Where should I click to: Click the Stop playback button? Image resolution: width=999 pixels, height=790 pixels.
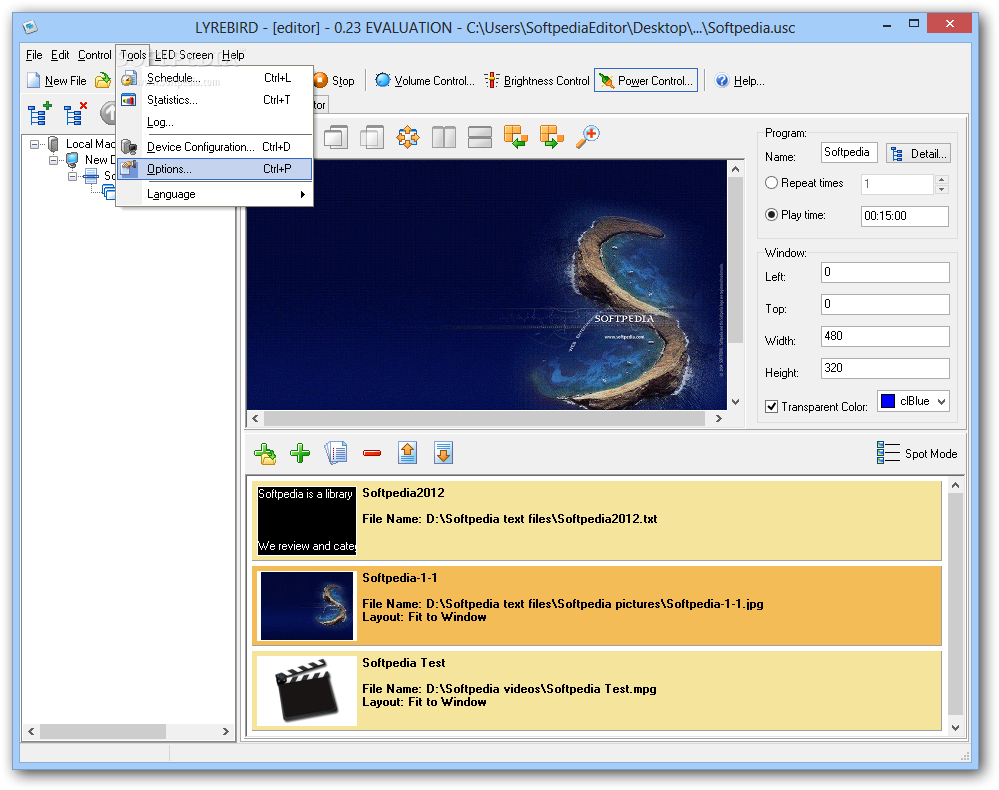334,81
